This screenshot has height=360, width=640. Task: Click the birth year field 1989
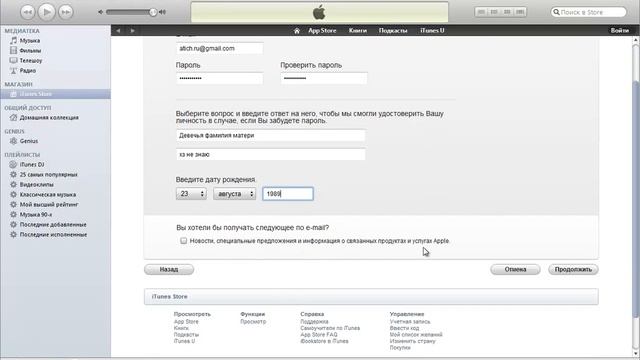pyautogui.click(x=288, y=194)
